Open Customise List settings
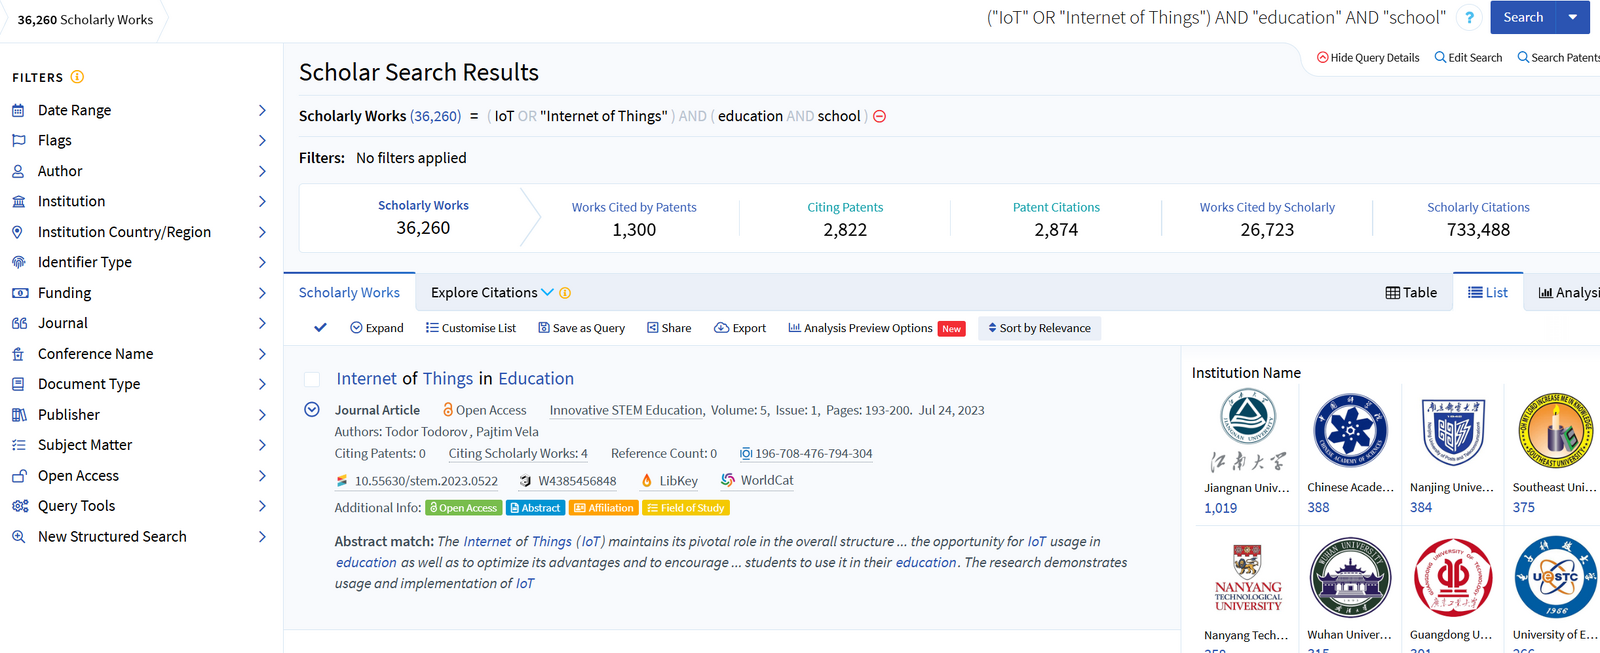 [x=471, y=328]
